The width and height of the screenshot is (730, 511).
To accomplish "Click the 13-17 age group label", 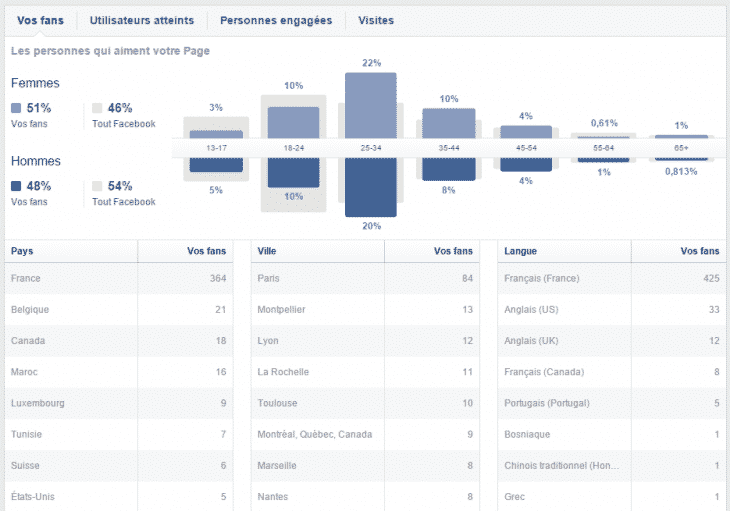I will [x=216, y=148].
